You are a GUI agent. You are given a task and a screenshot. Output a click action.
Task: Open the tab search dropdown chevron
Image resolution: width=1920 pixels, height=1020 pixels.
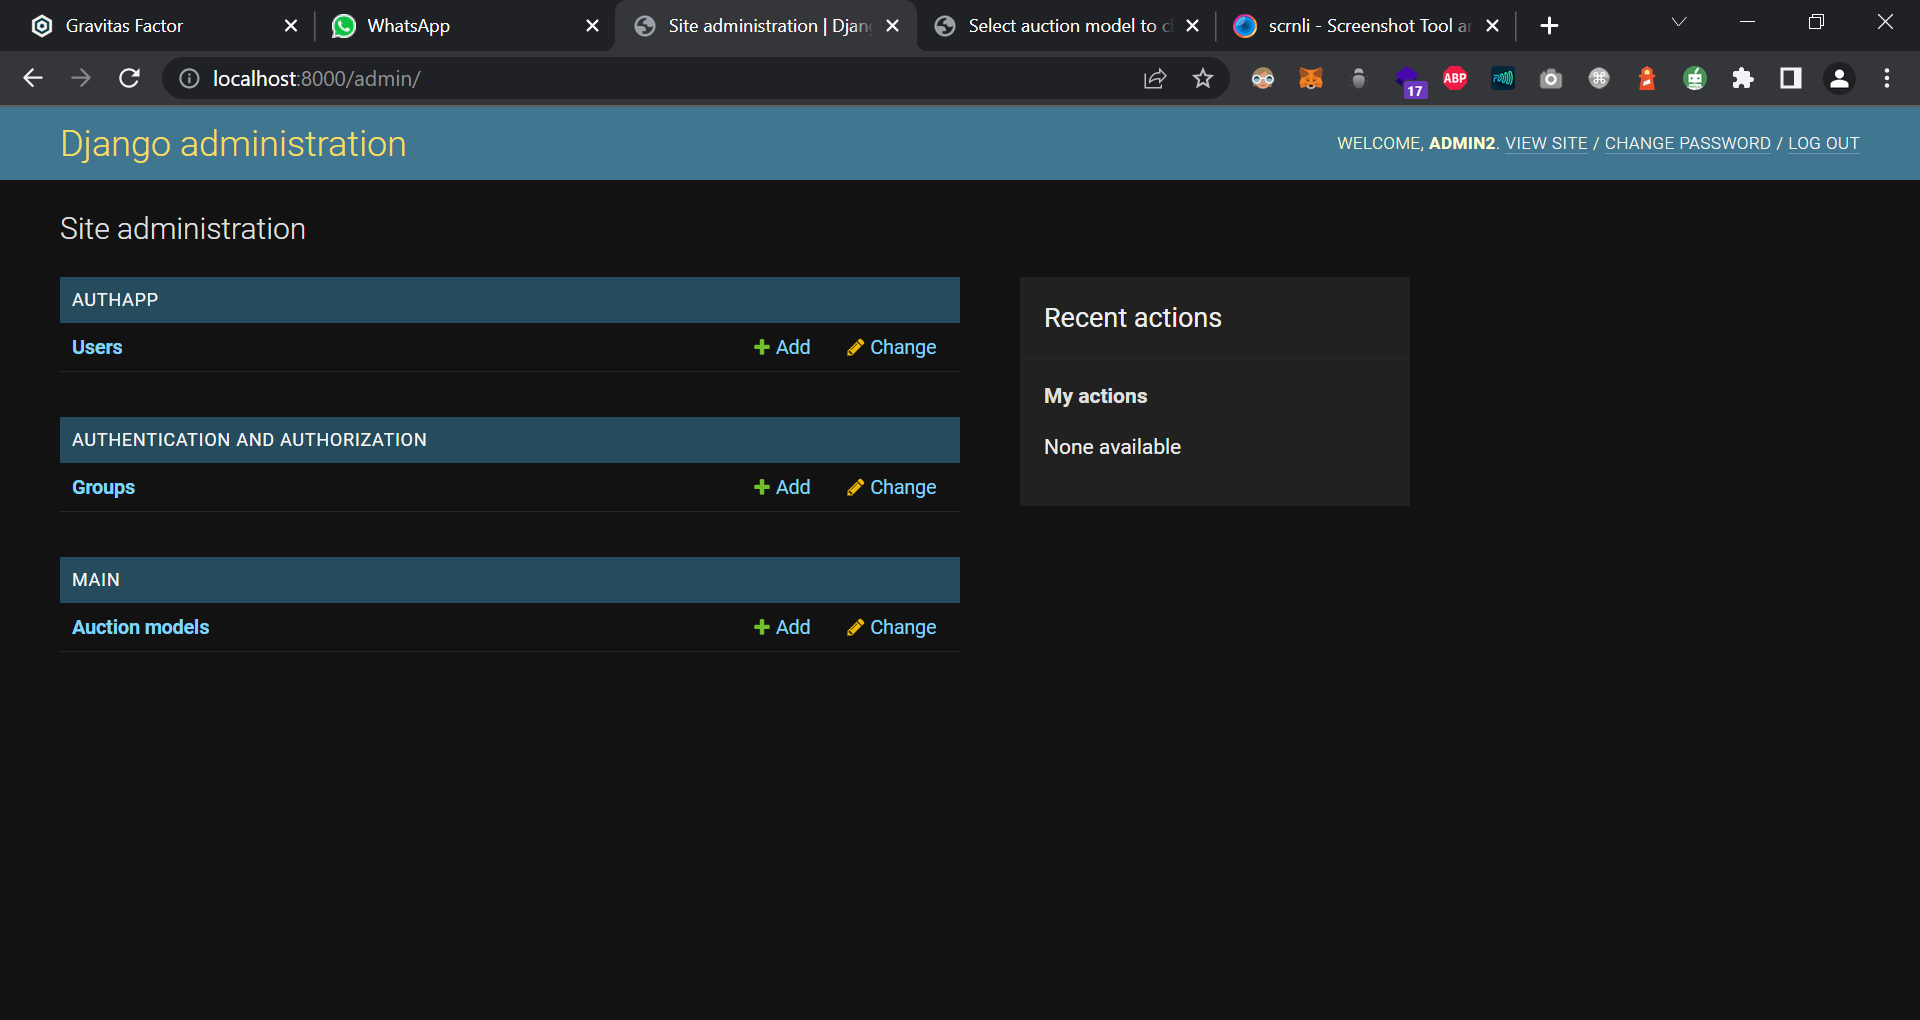coord(1679,22)
